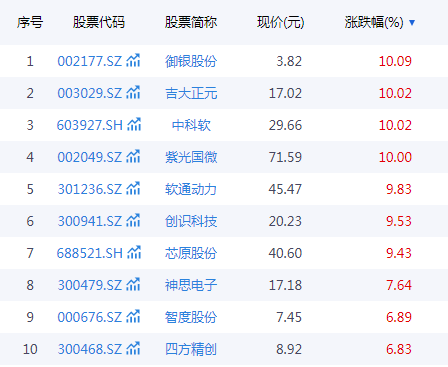
Task: Open 吉大正元 stock page
Action: pyautogui.click(x=191, y=93)
